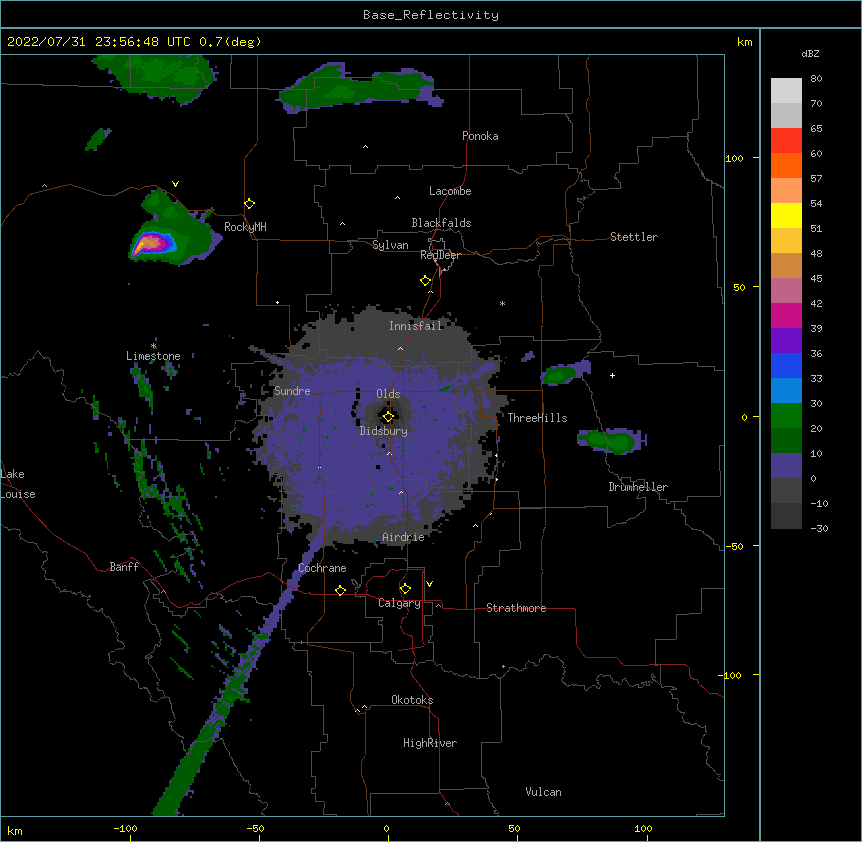Click the red 65 dBZ legend swatch
The height and width of the screenshot is (842, 862).
coord(786,141)
